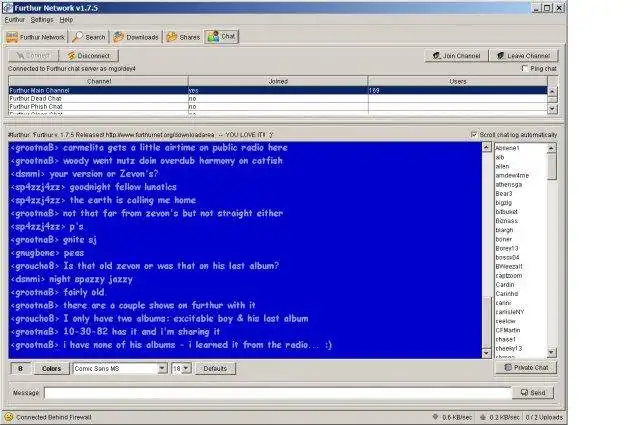Viewport: 640px width, 425px height.
Task: Click the topic text about 1.7.5 release
Action: pos(141,135)
